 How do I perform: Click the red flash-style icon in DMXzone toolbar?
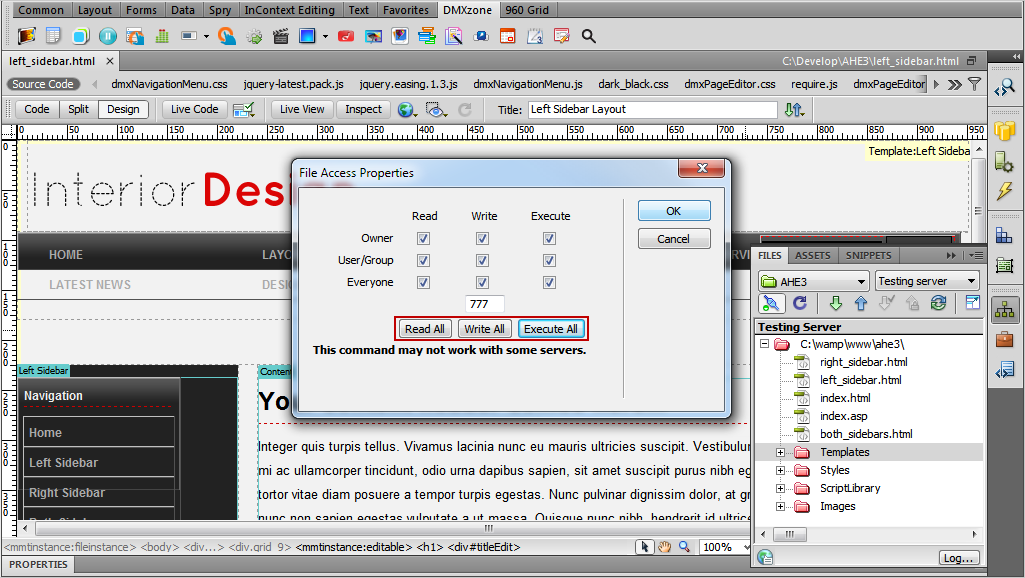point(346,36)
